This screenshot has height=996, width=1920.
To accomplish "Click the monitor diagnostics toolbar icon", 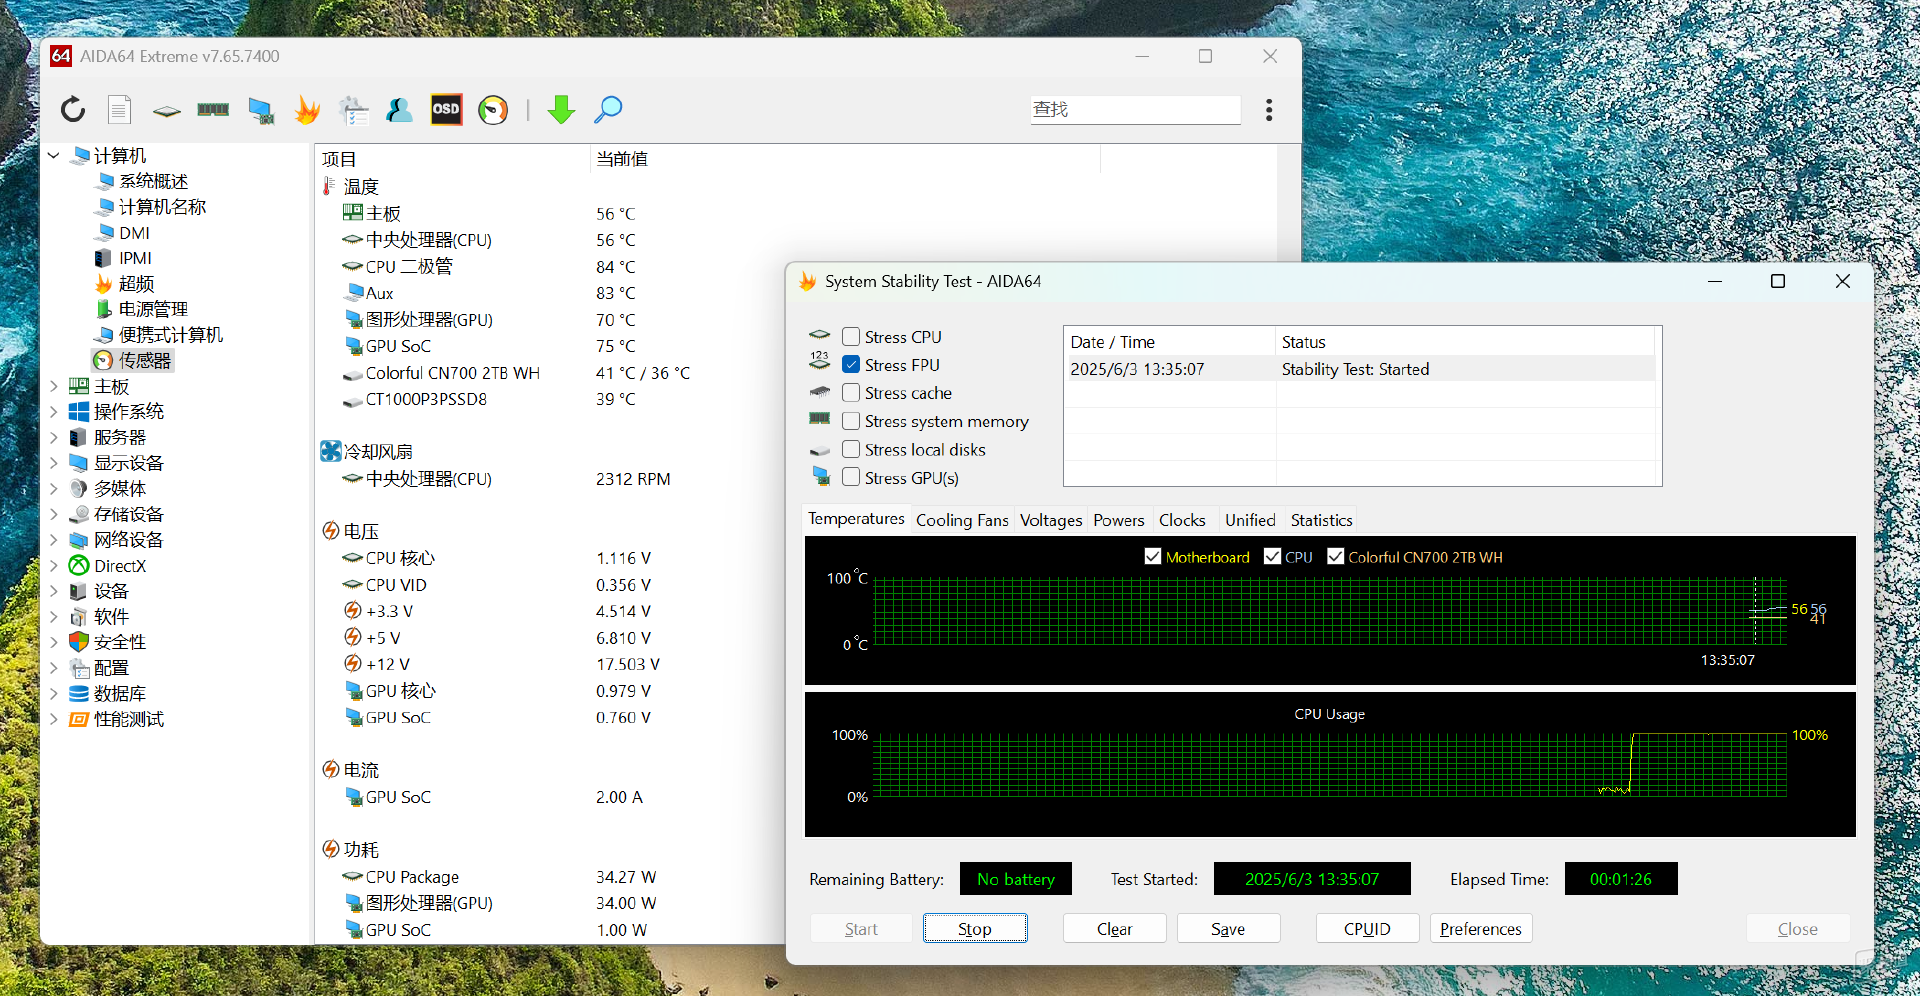I will (x=261, y=110).
